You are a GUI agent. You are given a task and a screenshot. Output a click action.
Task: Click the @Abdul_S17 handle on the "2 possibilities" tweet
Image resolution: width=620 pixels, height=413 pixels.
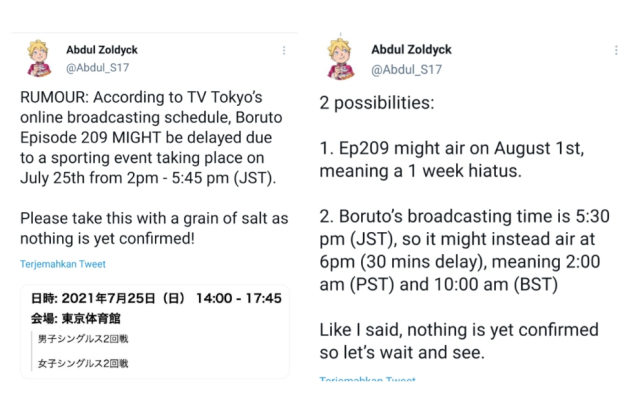point(406,69)
